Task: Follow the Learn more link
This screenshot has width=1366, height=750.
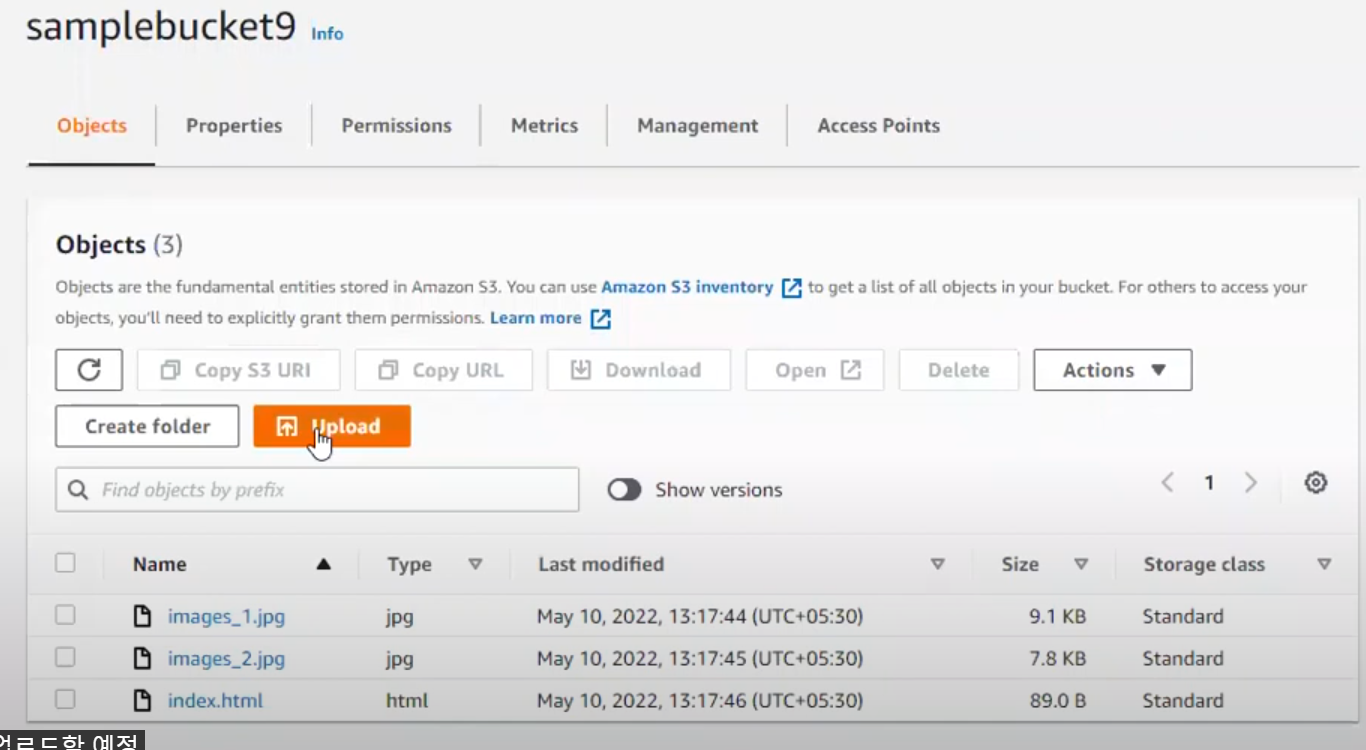Action: (x=535, y=318)
